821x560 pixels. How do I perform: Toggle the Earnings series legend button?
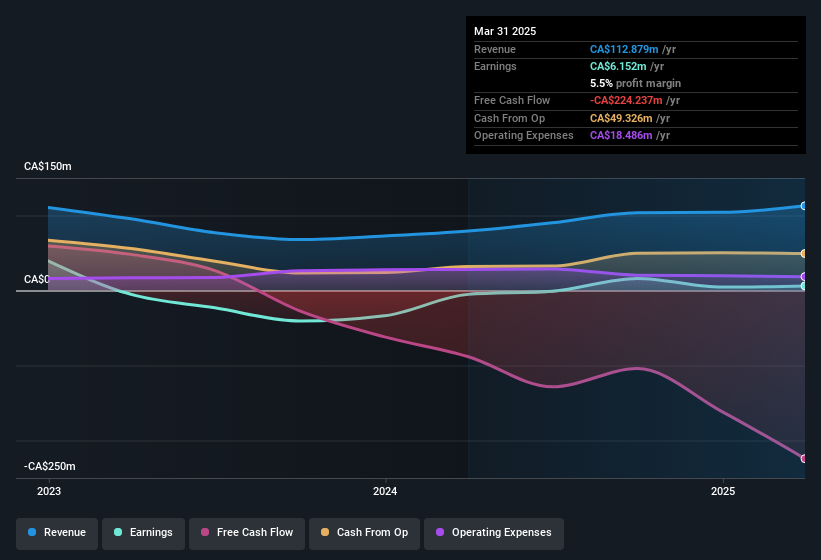pos(143,533)
